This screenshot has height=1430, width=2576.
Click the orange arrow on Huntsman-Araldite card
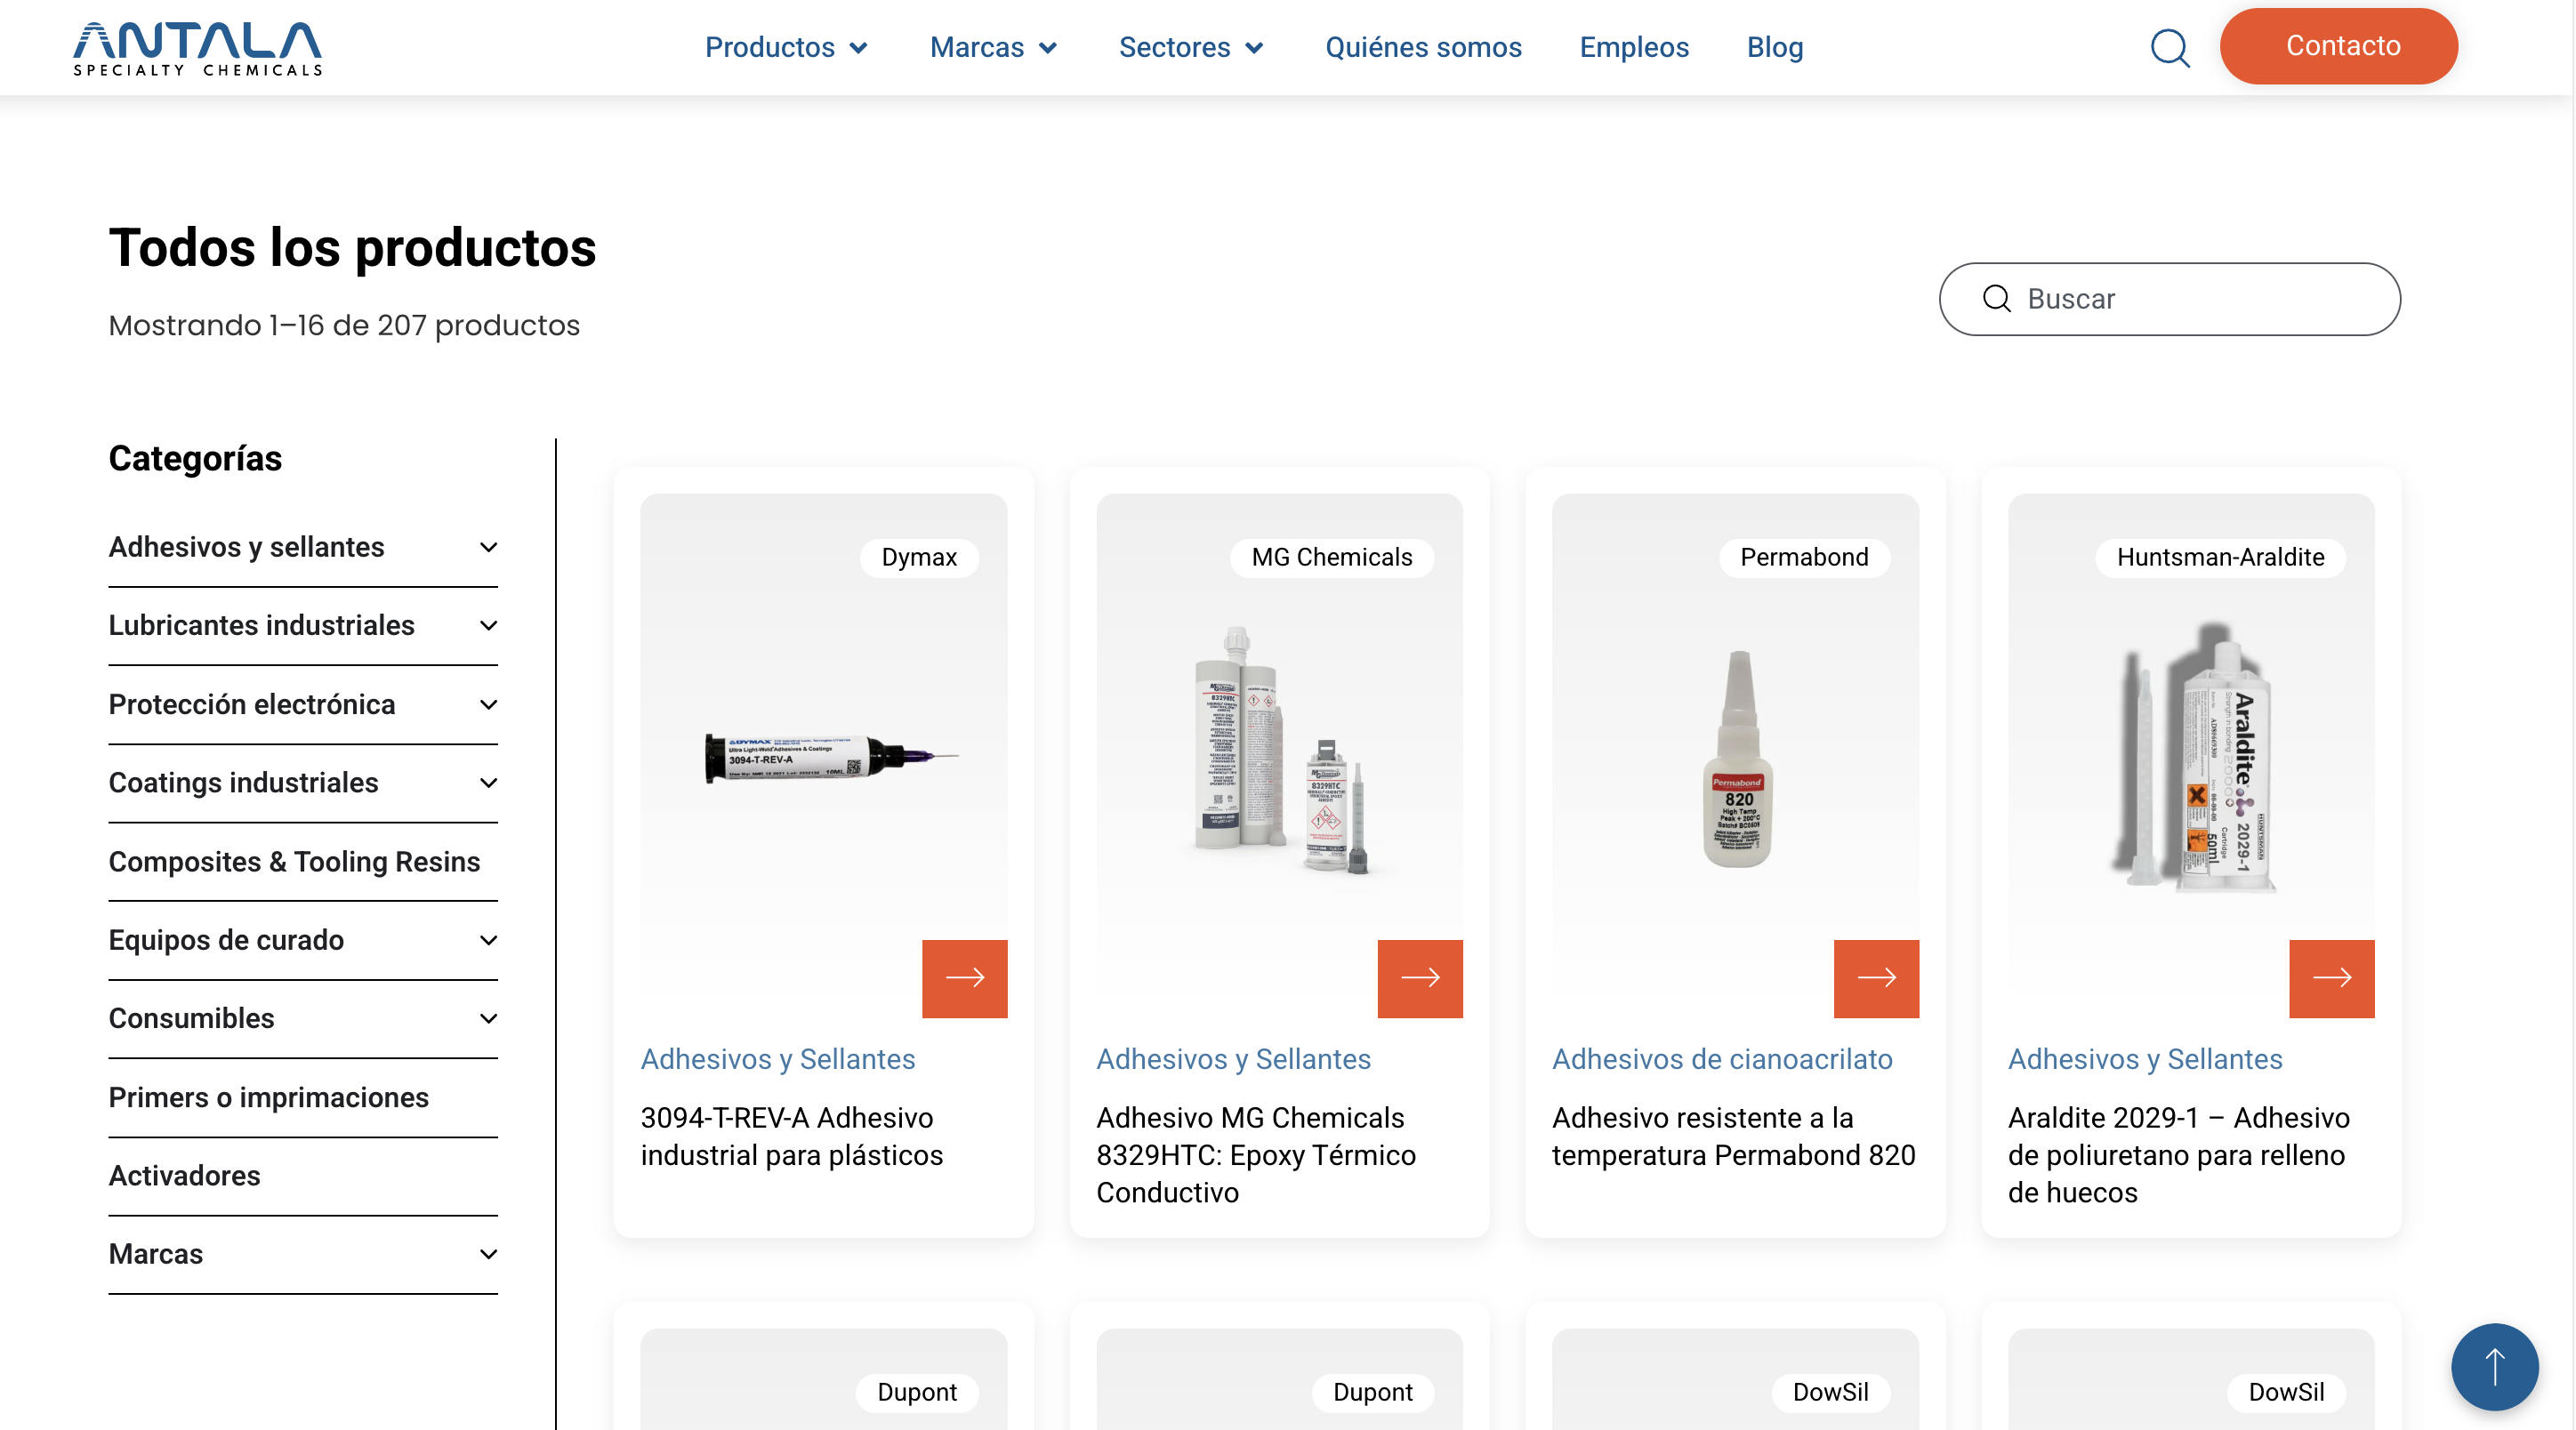tap(2331, 978)
